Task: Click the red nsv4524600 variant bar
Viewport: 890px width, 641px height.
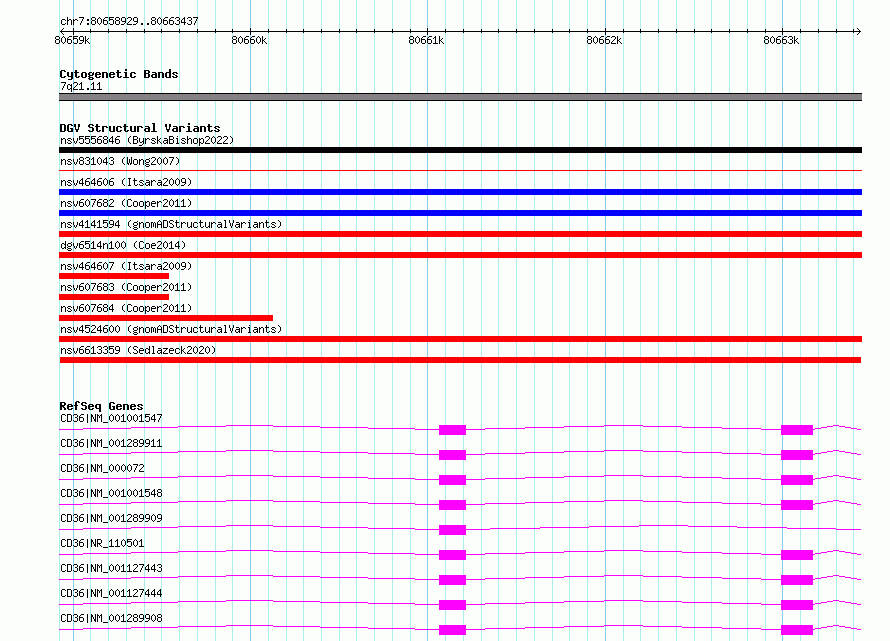Action: (x=460, y=339)
